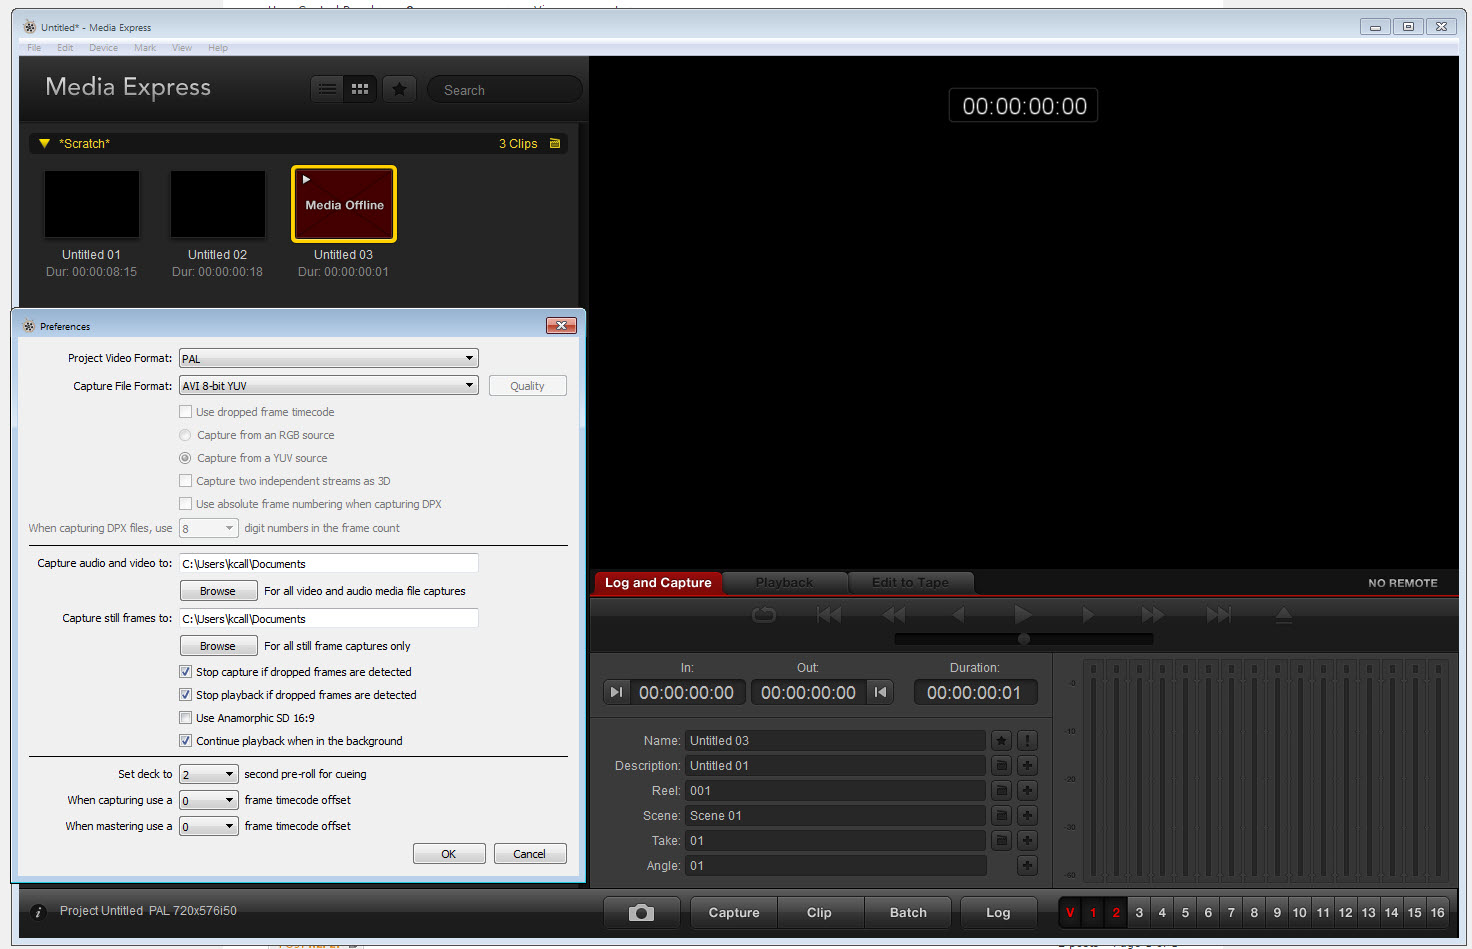Switch to thumbnail grid view icon

click(x=360, y=89)
